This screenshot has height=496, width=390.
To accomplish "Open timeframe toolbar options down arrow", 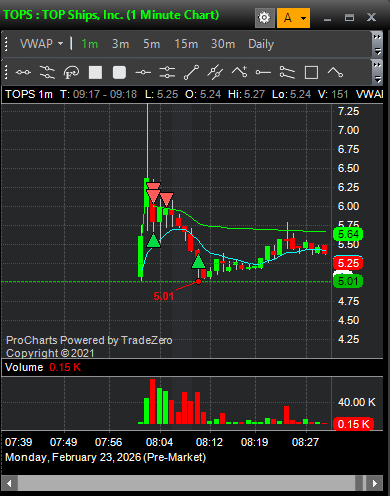I will point(378,51).
